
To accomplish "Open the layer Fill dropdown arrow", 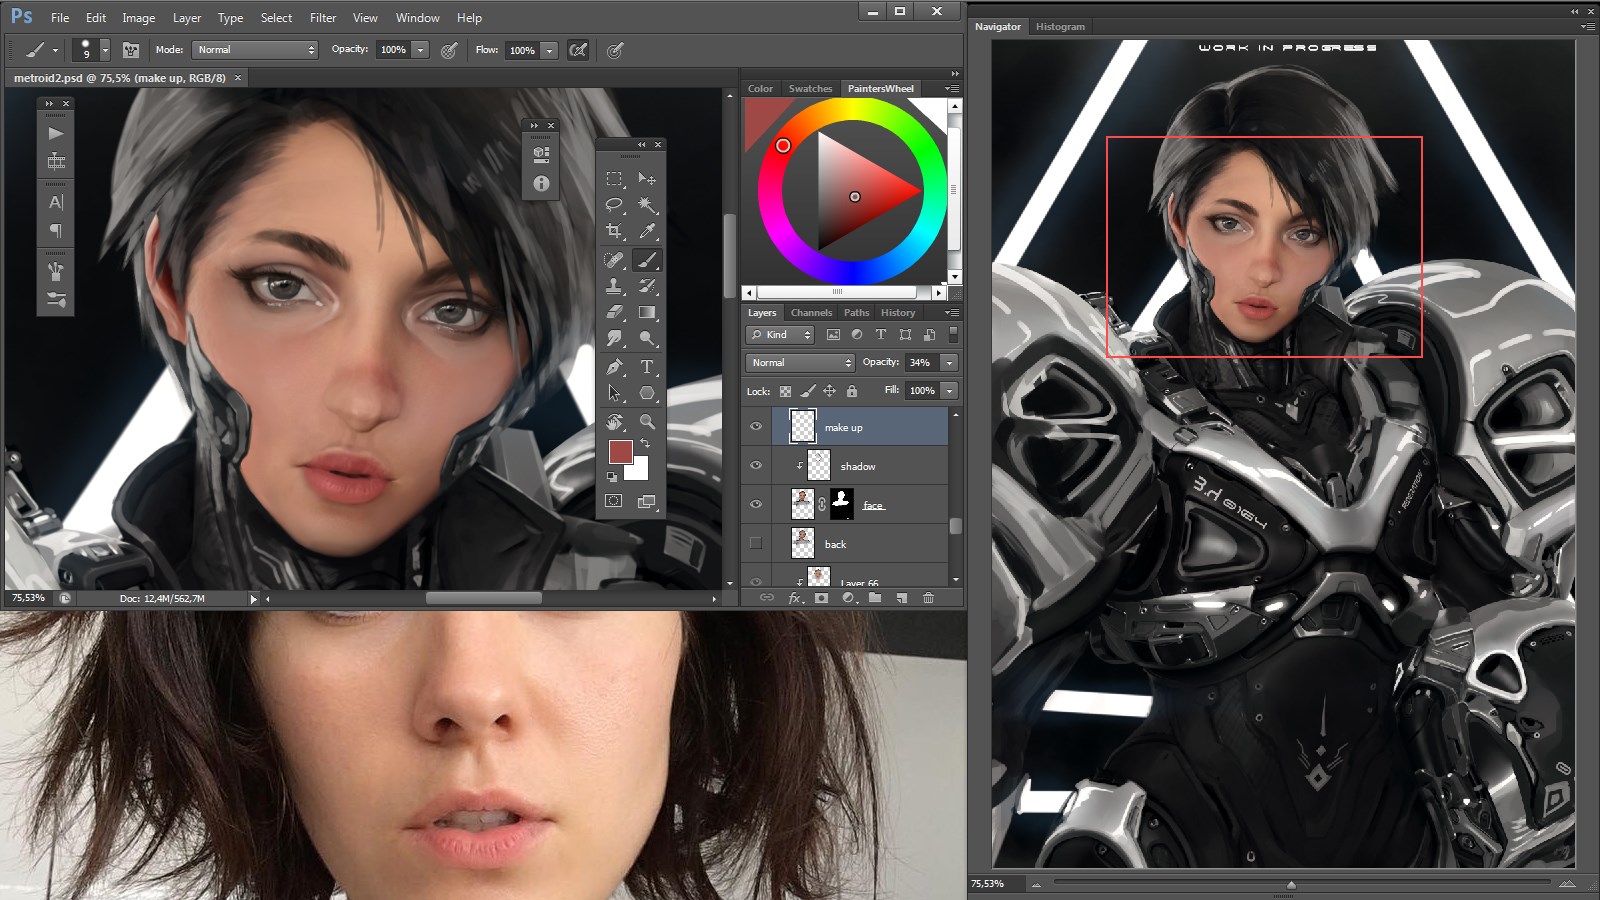I will pyautogui.click(x=949, y=391).
